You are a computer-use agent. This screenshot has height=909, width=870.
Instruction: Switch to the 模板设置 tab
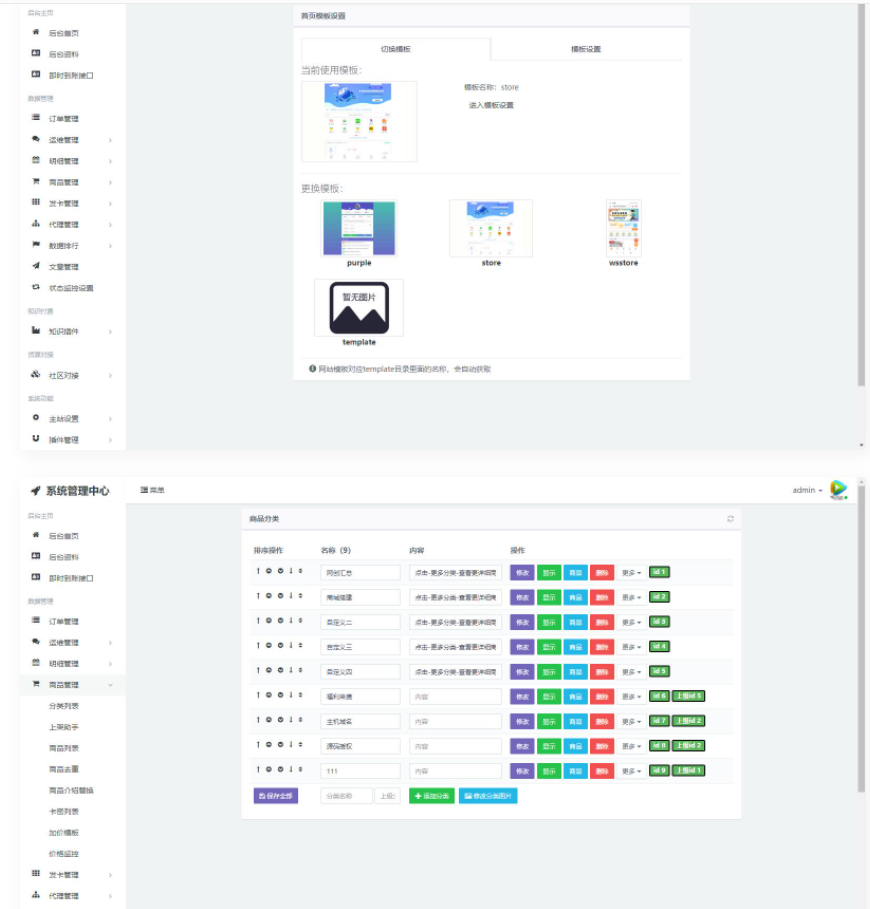click(586, 49)
